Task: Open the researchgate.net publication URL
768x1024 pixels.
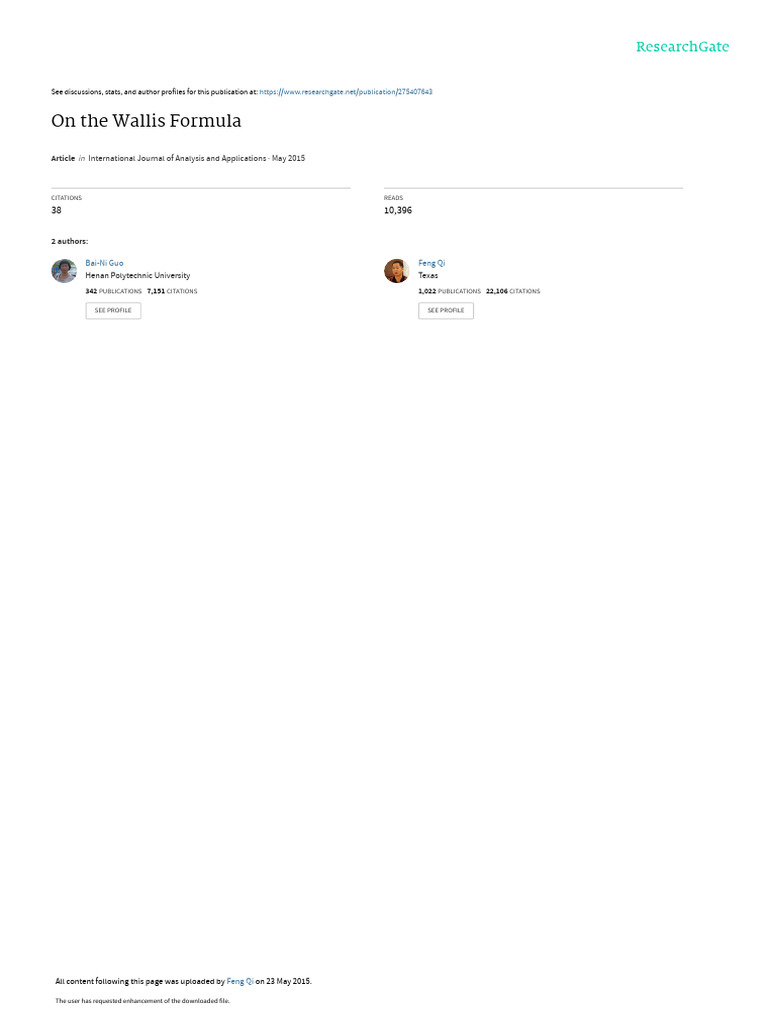Action: [x=345, y=92]
